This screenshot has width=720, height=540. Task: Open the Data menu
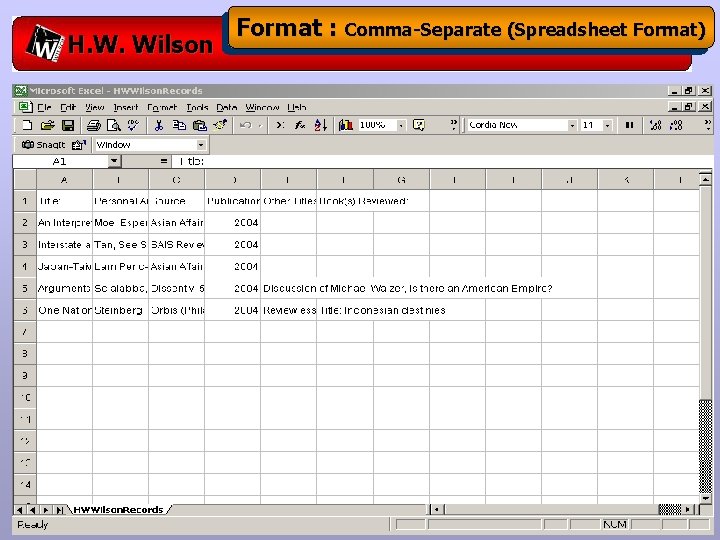pyautogui.click(x=227, y=107)
